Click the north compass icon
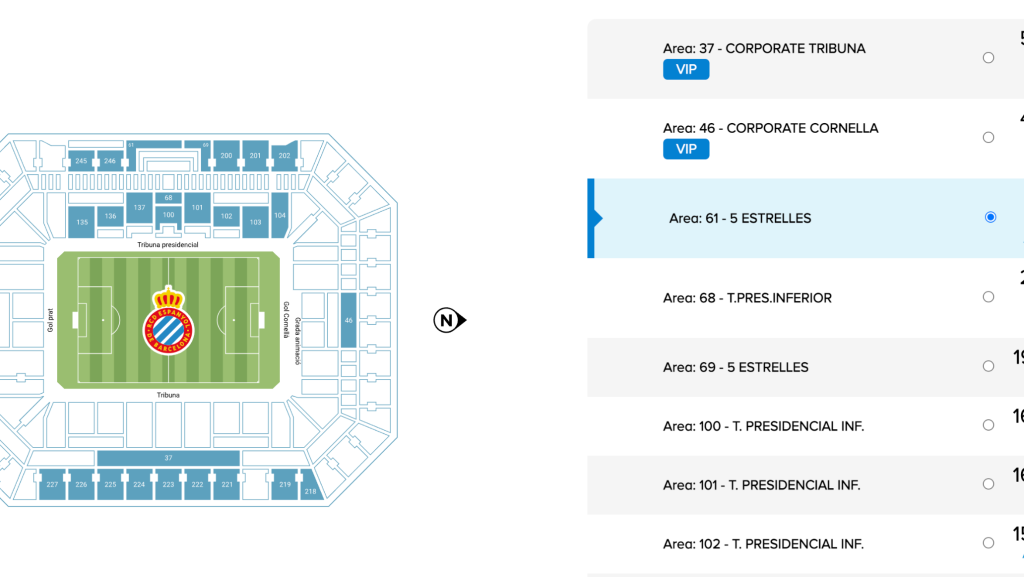This screenshot has height=577, width=1024. (450, 320)
